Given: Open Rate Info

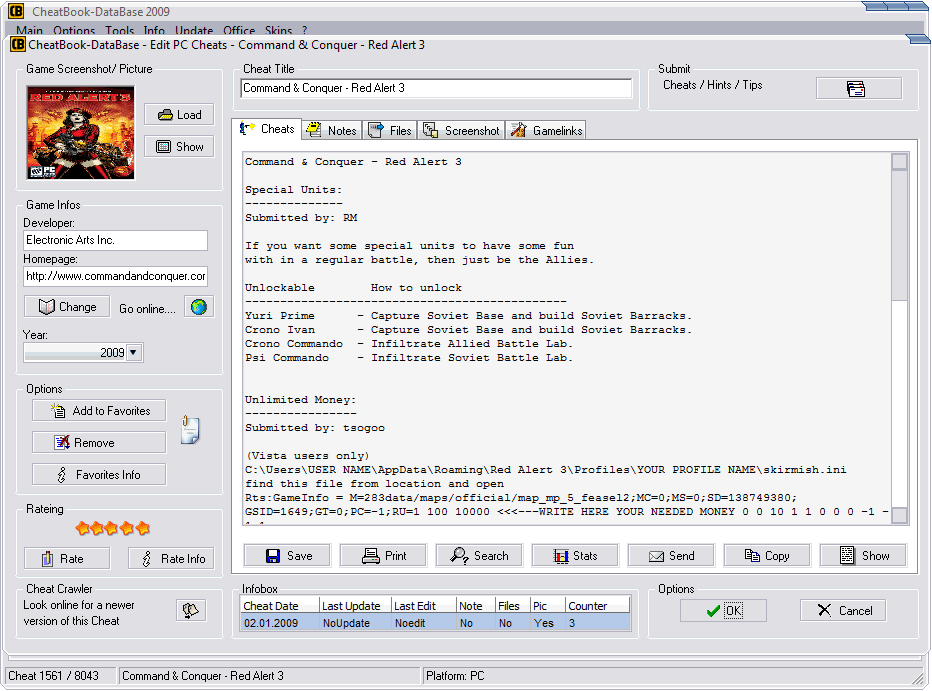Looking at the screenshot, I should (171, 559).
